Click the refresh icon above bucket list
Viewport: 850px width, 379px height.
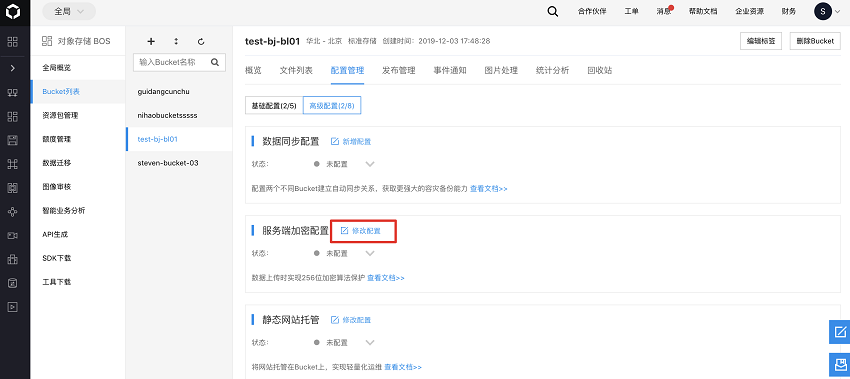click(201, 41)
